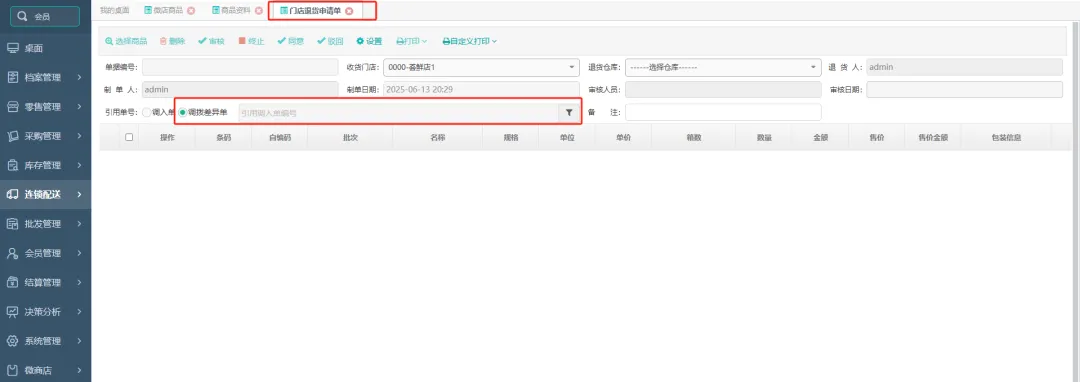
Task: Expand the 自定义打印 dropdown menu
Action: point(470,41)
